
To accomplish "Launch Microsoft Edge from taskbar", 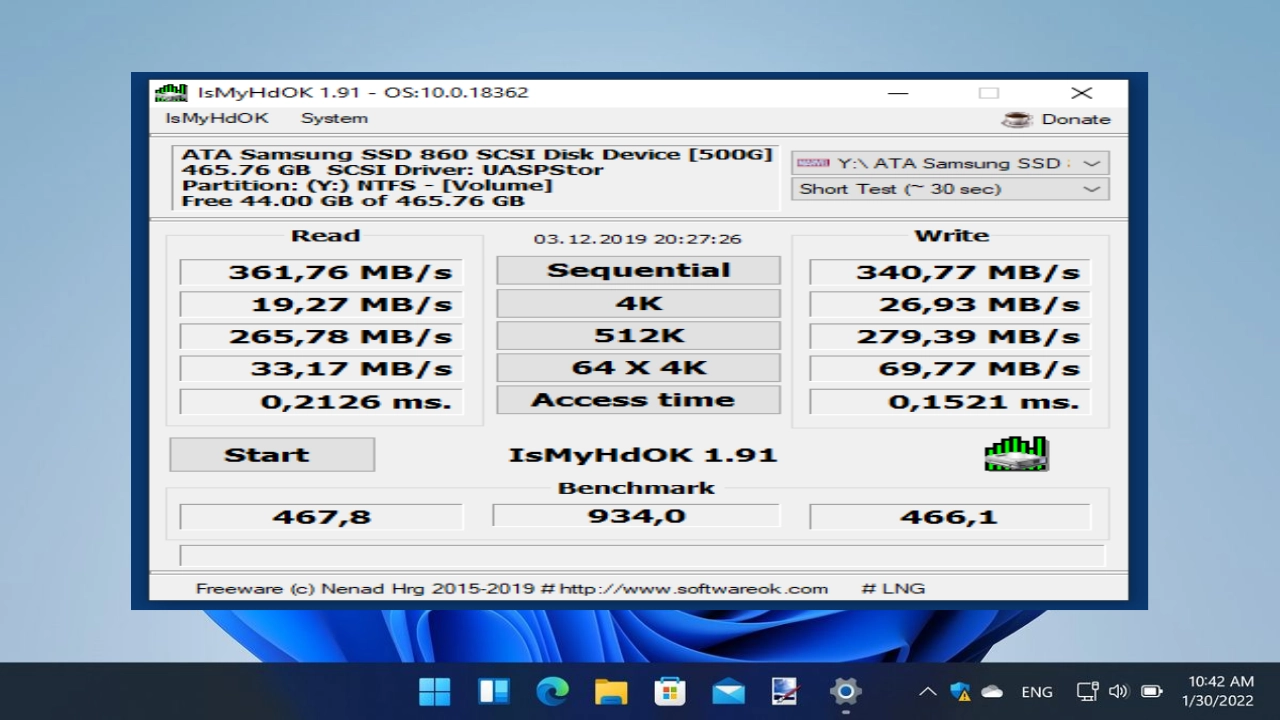I will tap(552, 691).
